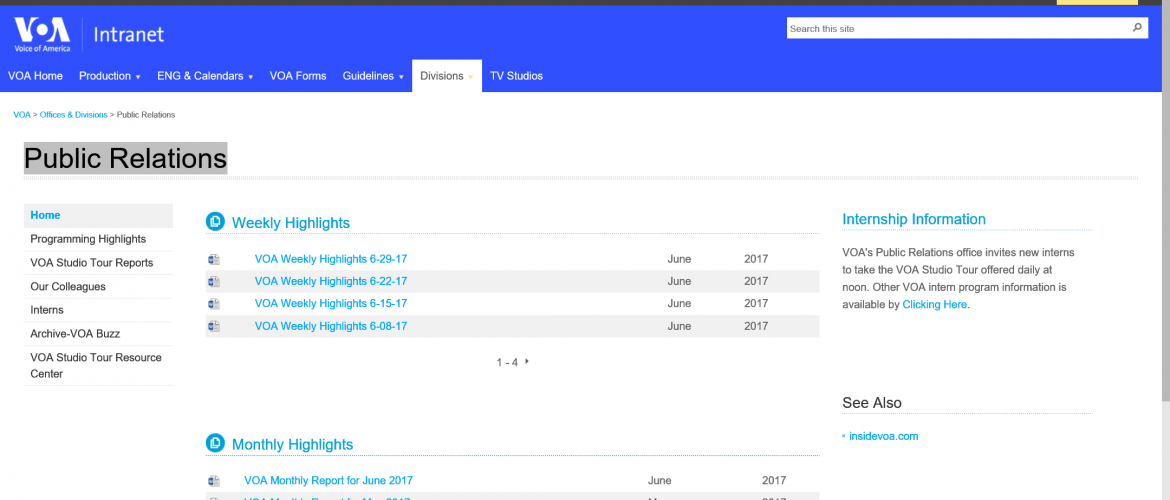Expand the Divisions menu dropdown
The height and width of the screenshot is (500, 1170).
pyautogui.click(x=470, y=77)
